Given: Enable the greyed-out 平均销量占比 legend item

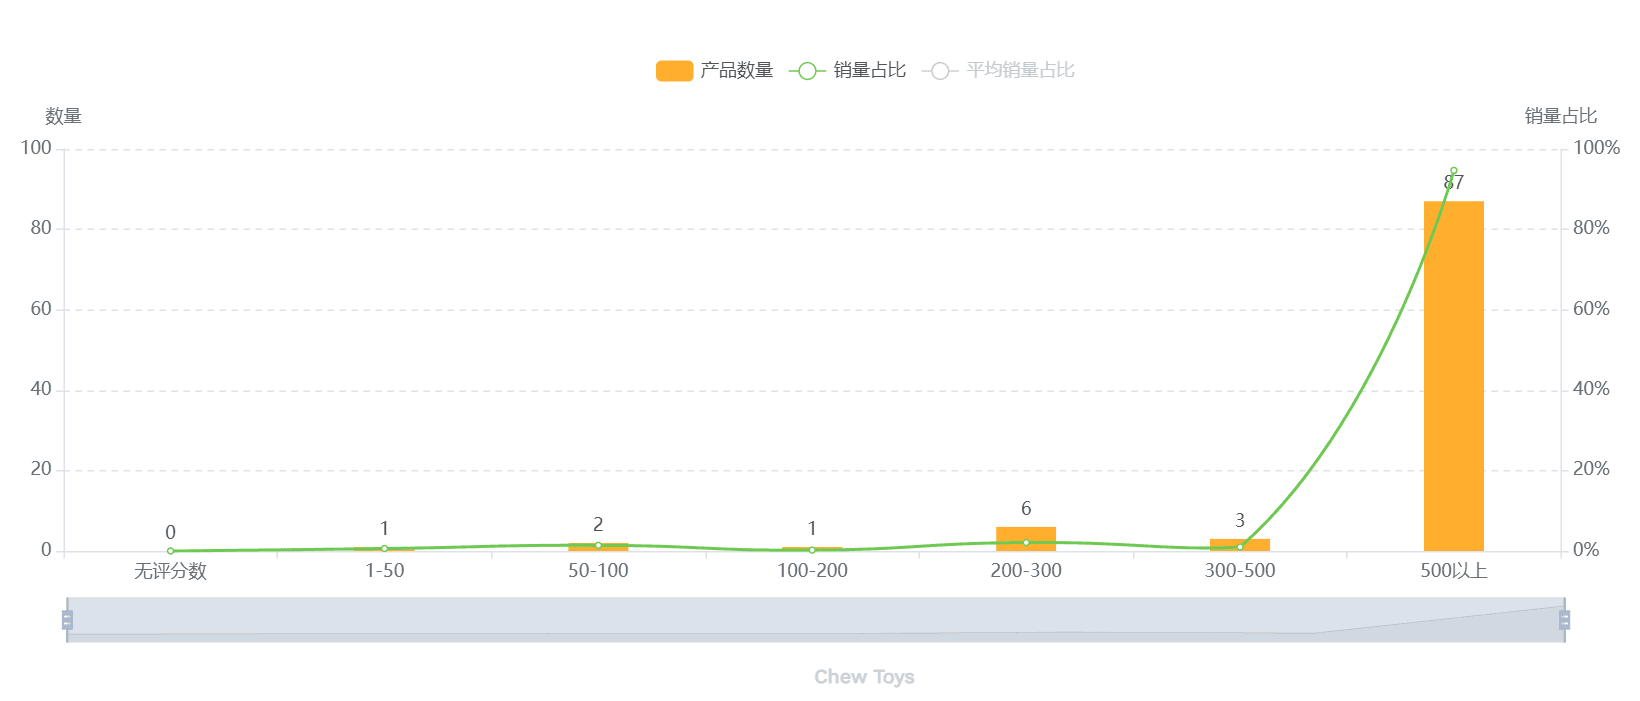Looking at the screenshot, I should [940, 71].
